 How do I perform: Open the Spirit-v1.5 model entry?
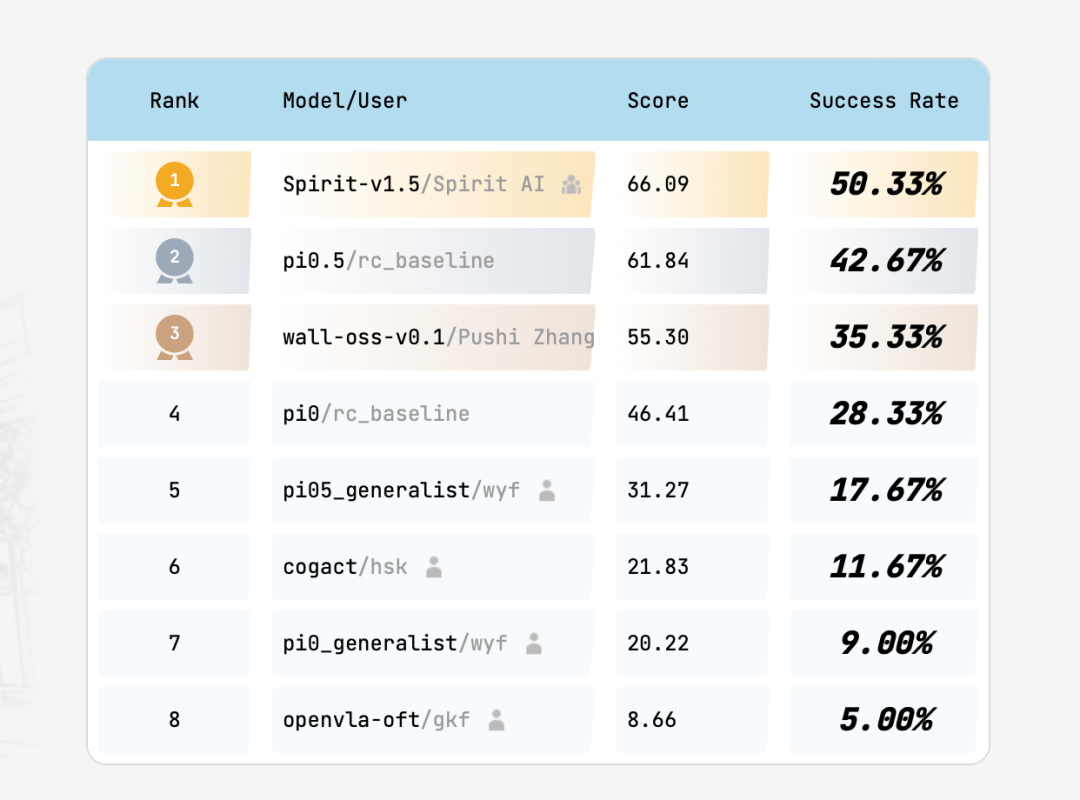pyautogui.click(x=350, y=184)
